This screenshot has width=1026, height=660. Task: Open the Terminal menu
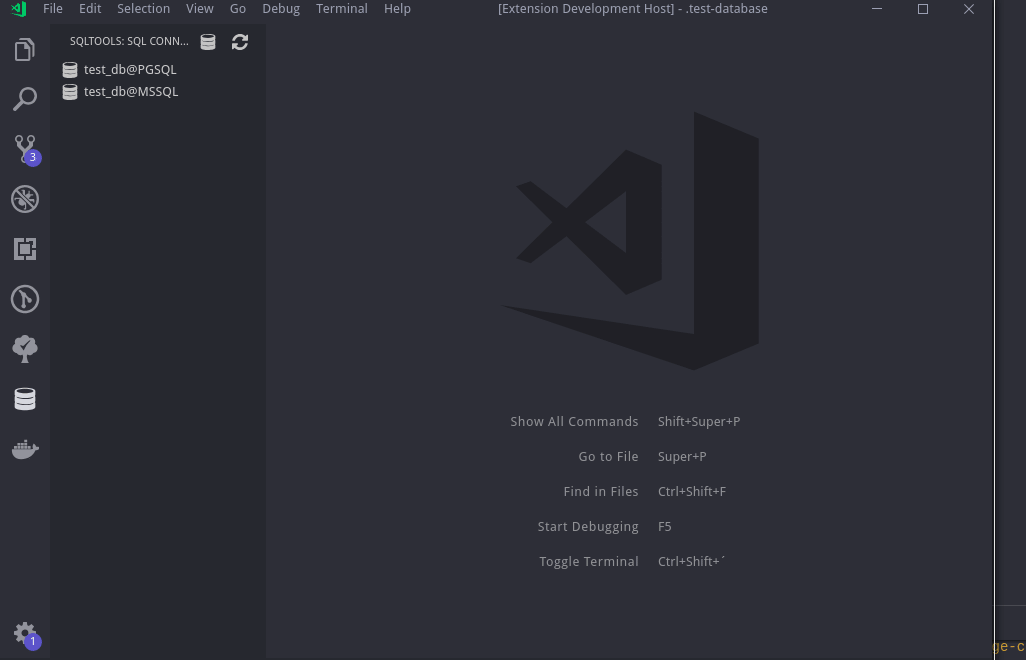pyautogui.click(x=342, y=9)
